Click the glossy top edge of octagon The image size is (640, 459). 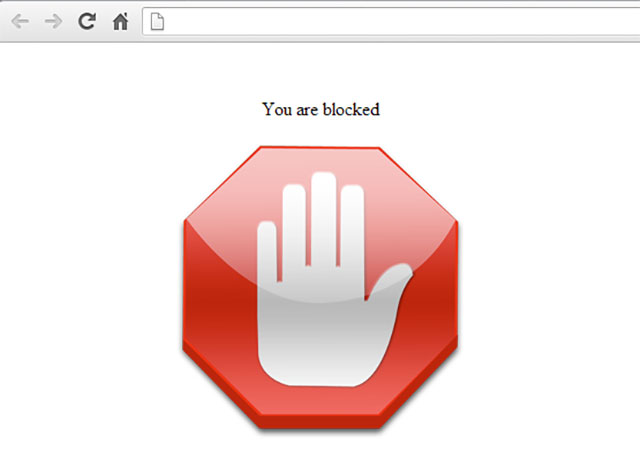point(320,150)
